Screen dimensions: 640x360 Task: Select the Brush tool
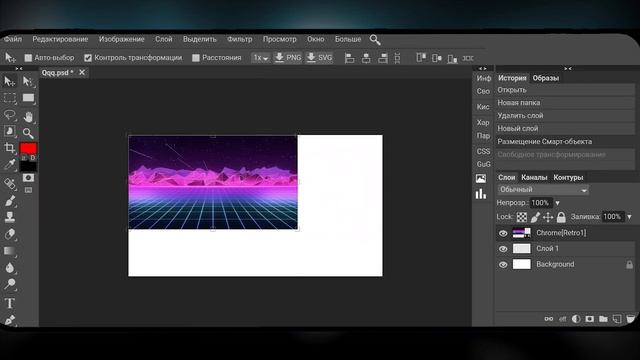coord(10,200)
